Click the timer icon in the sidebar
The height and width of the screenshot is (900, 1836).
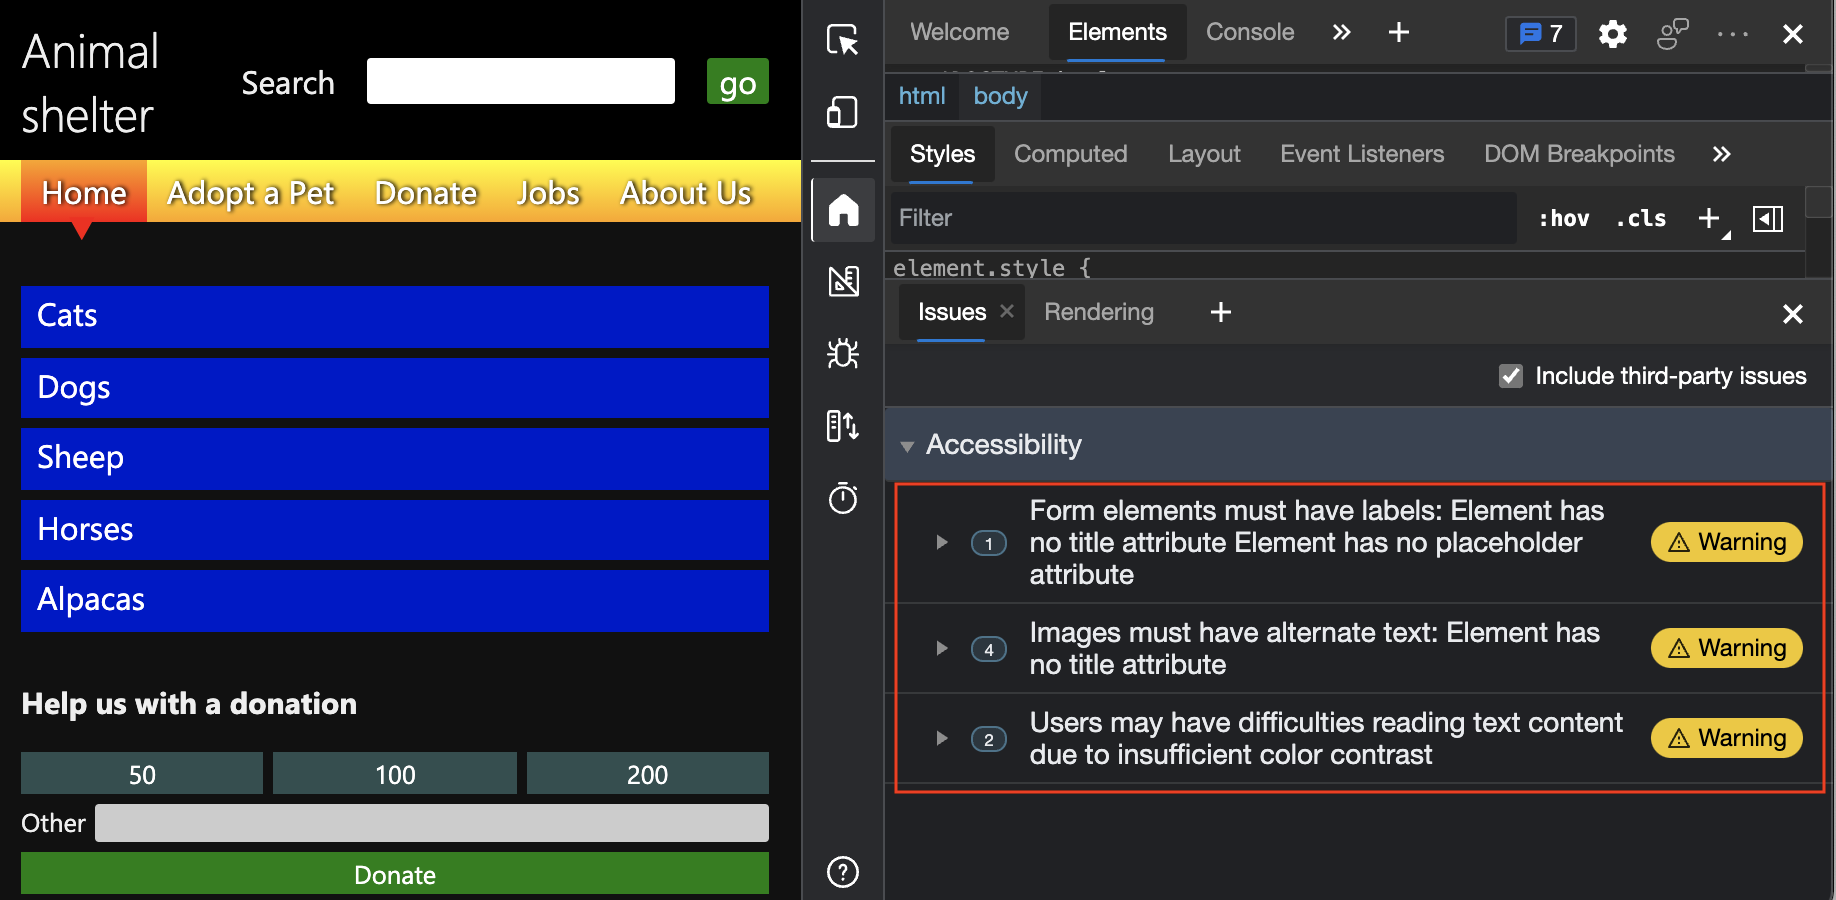tap(843, 498)
